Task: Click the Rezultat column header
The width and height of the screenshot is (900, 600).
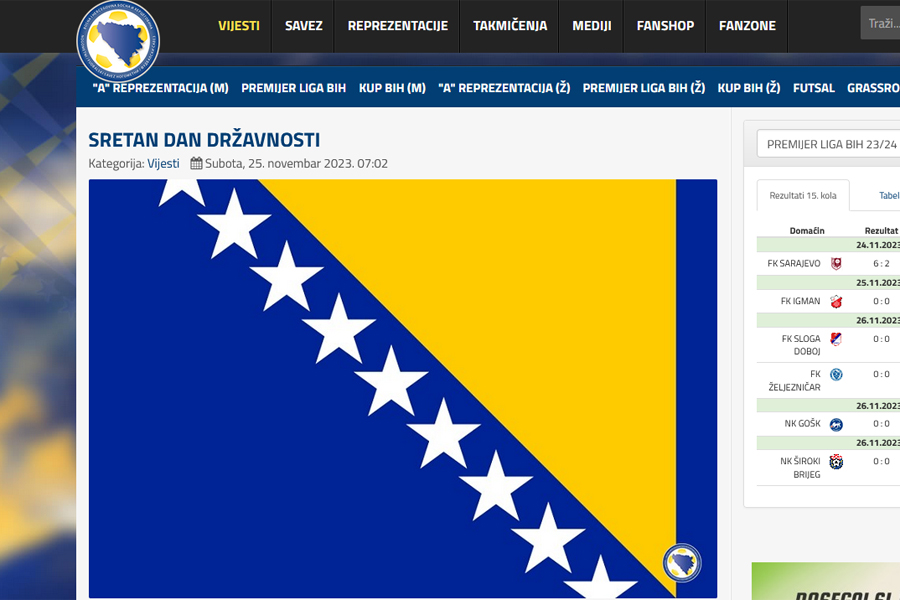Action: coord(881,231)
